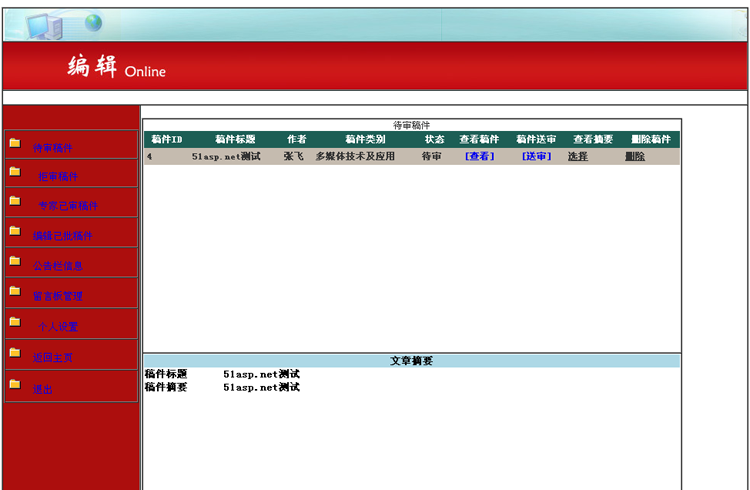
Task: Click the 稿件标题 column header
Action: 235,139
